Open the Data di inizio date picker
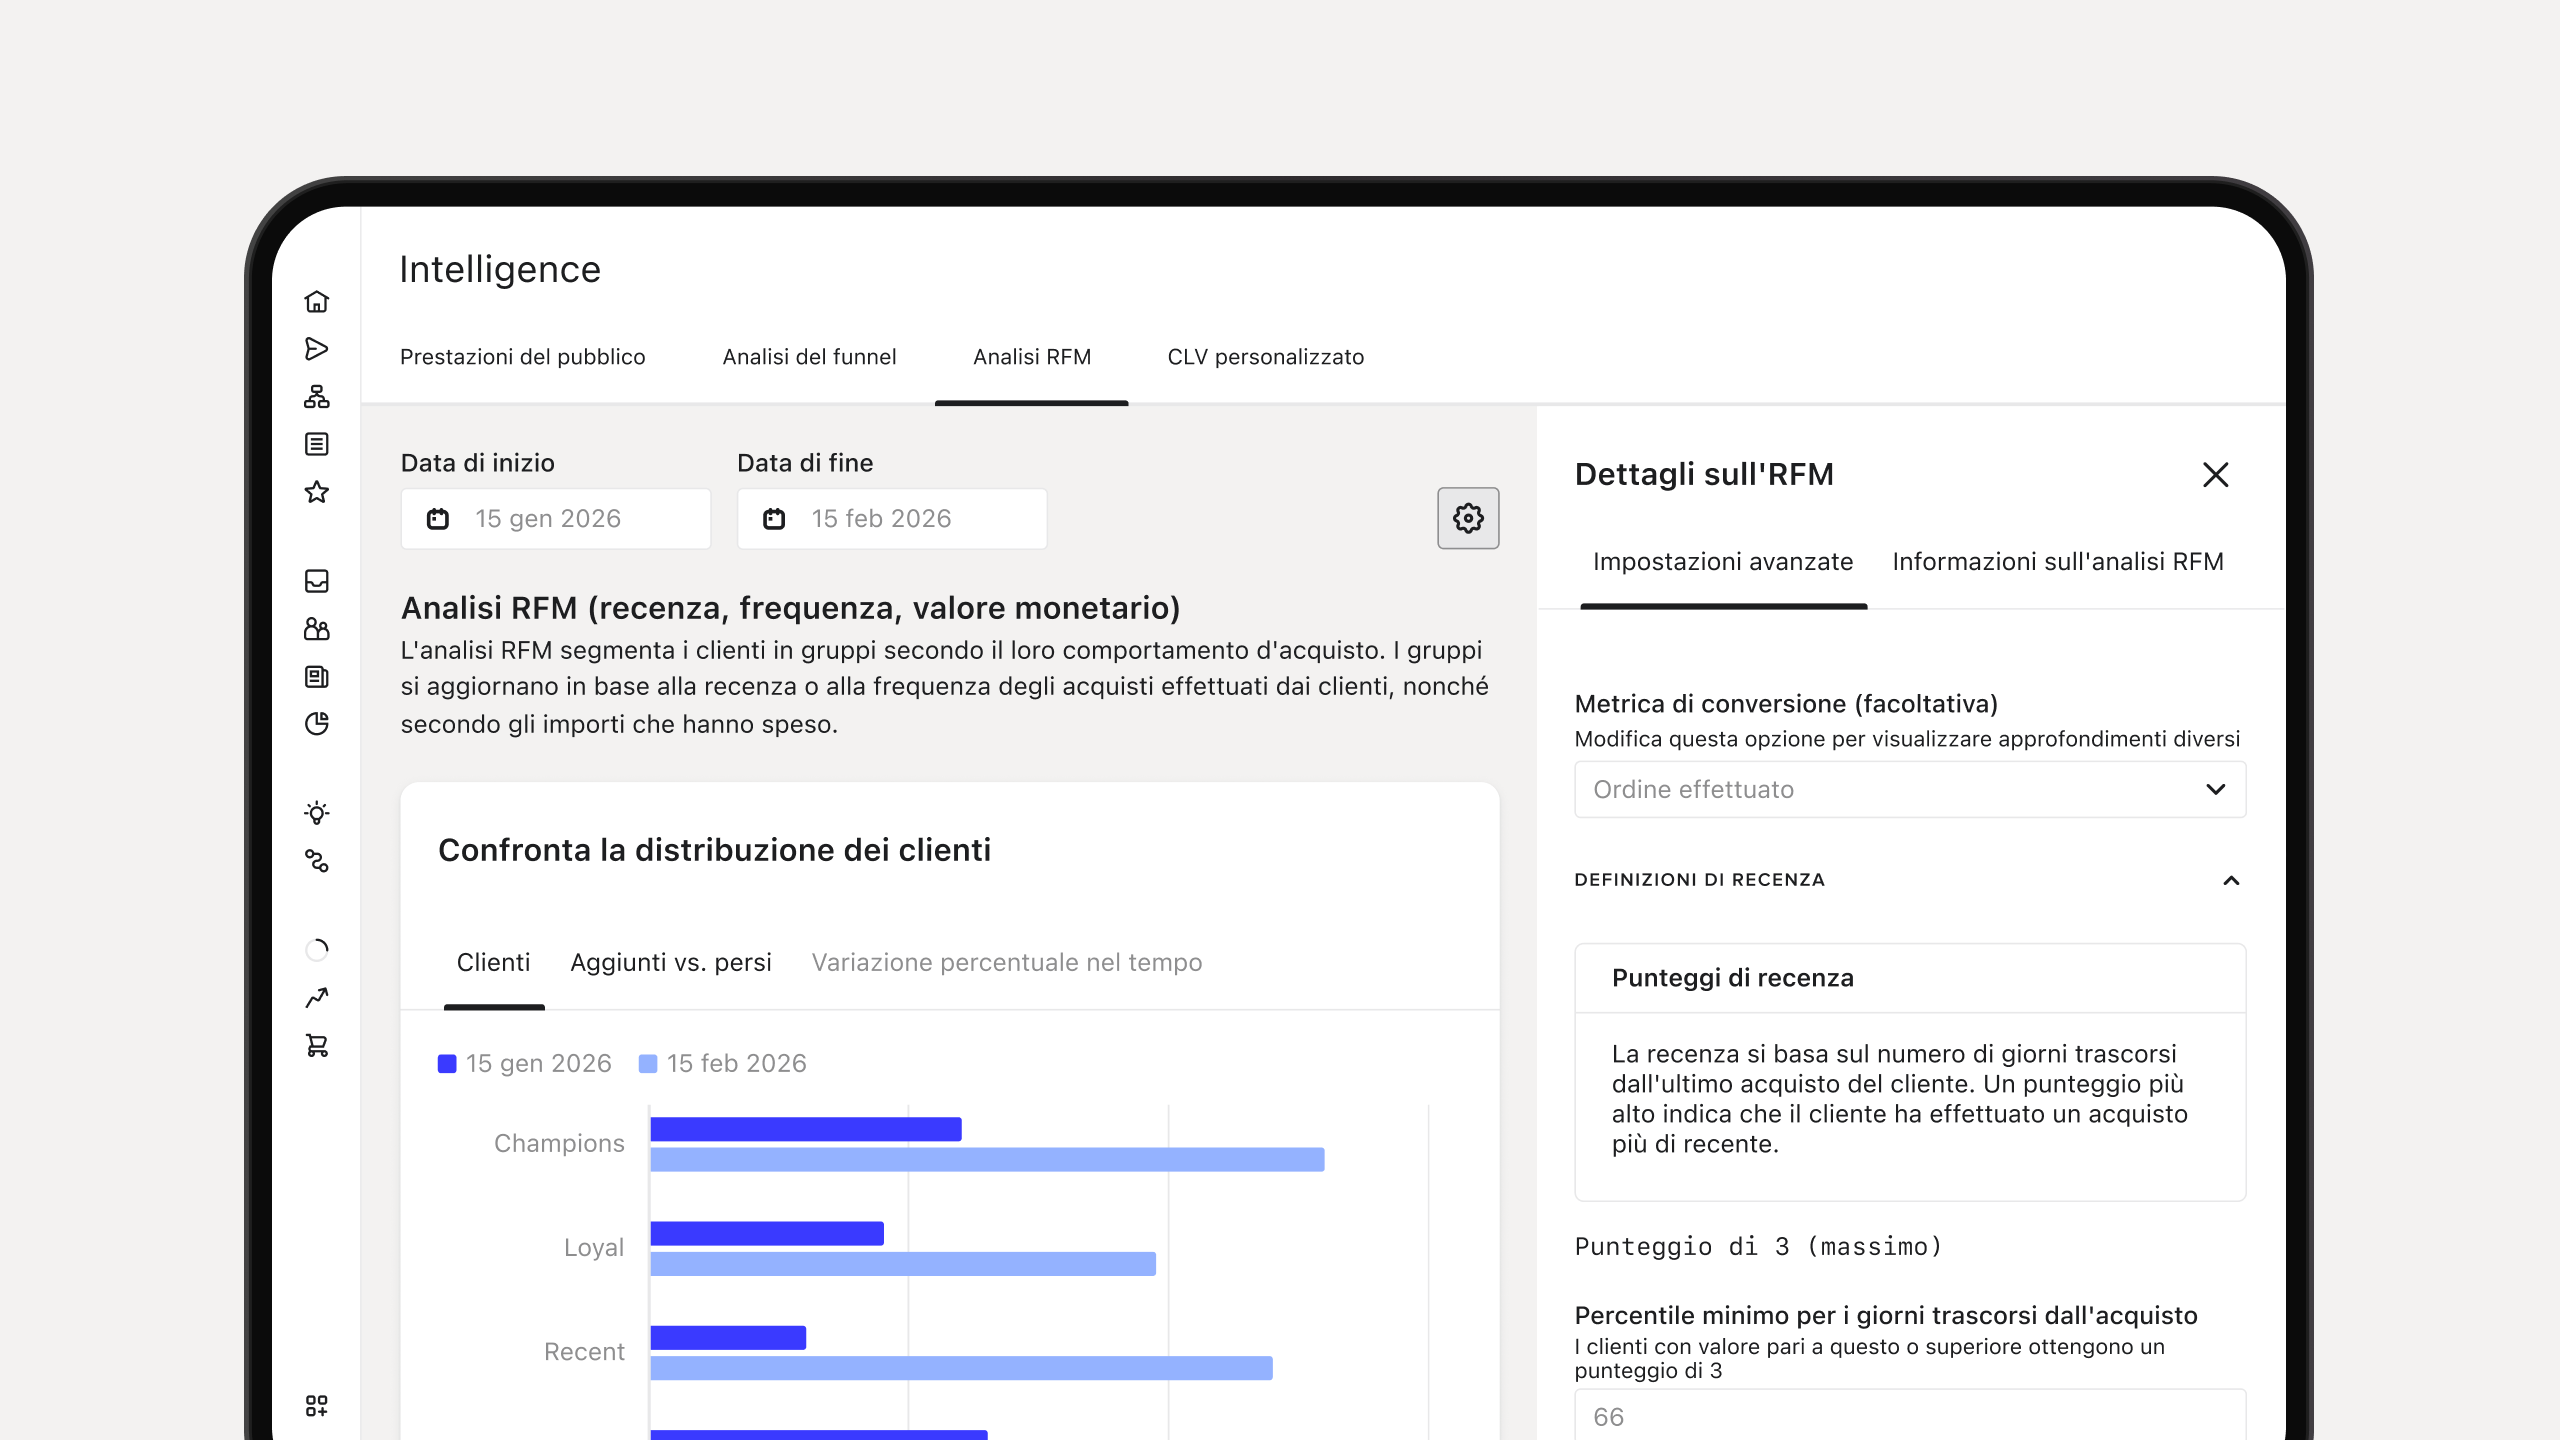The image size is (2560, 1440). 556,518
